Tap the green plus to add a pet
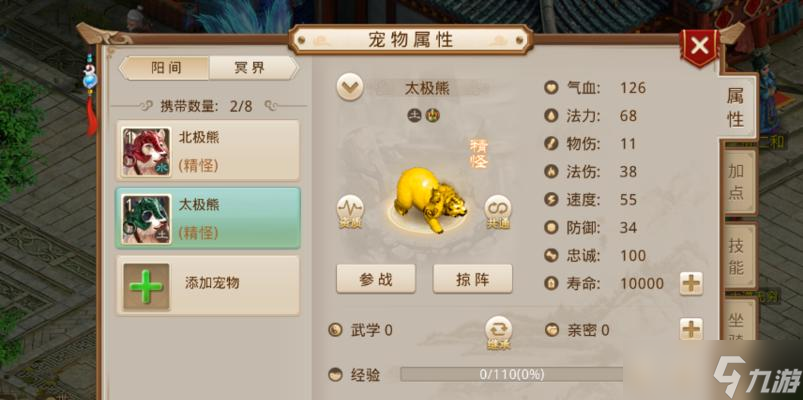The height and width of the screenshot is (400, 803). 146,286
